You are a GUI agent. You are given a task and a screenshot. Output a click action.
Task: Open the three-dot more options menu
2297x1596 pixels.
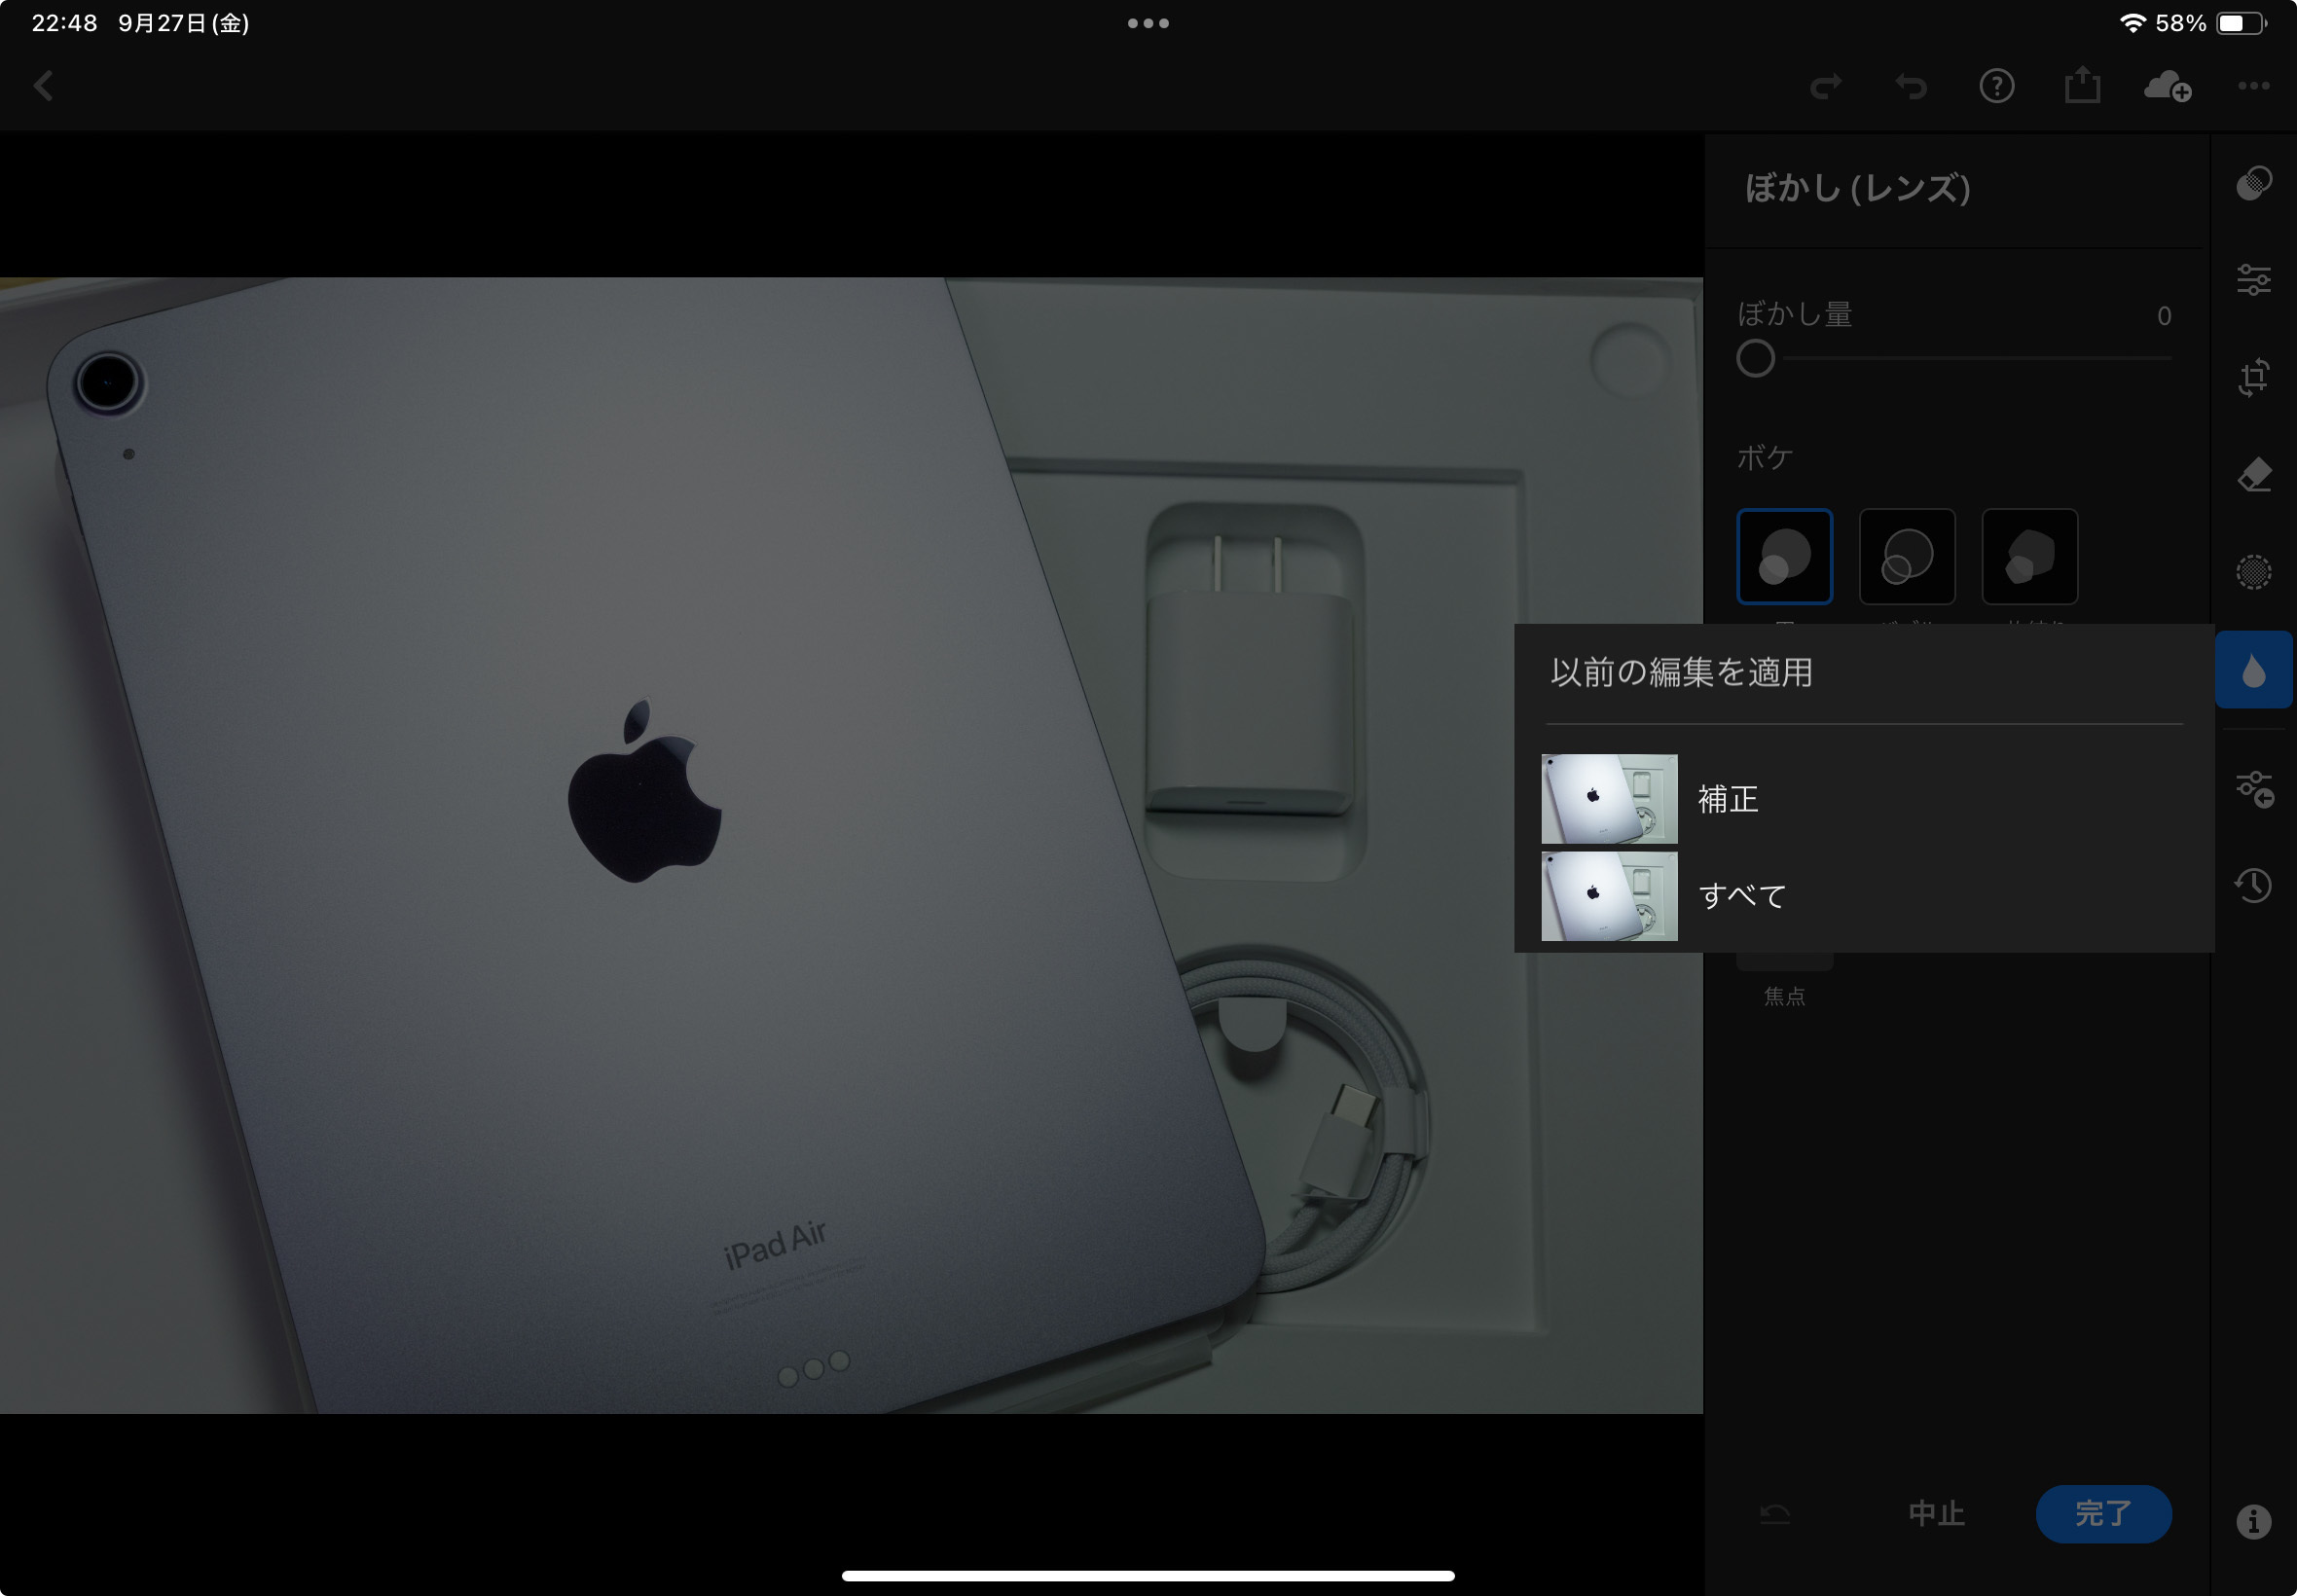click(2253, 86)
